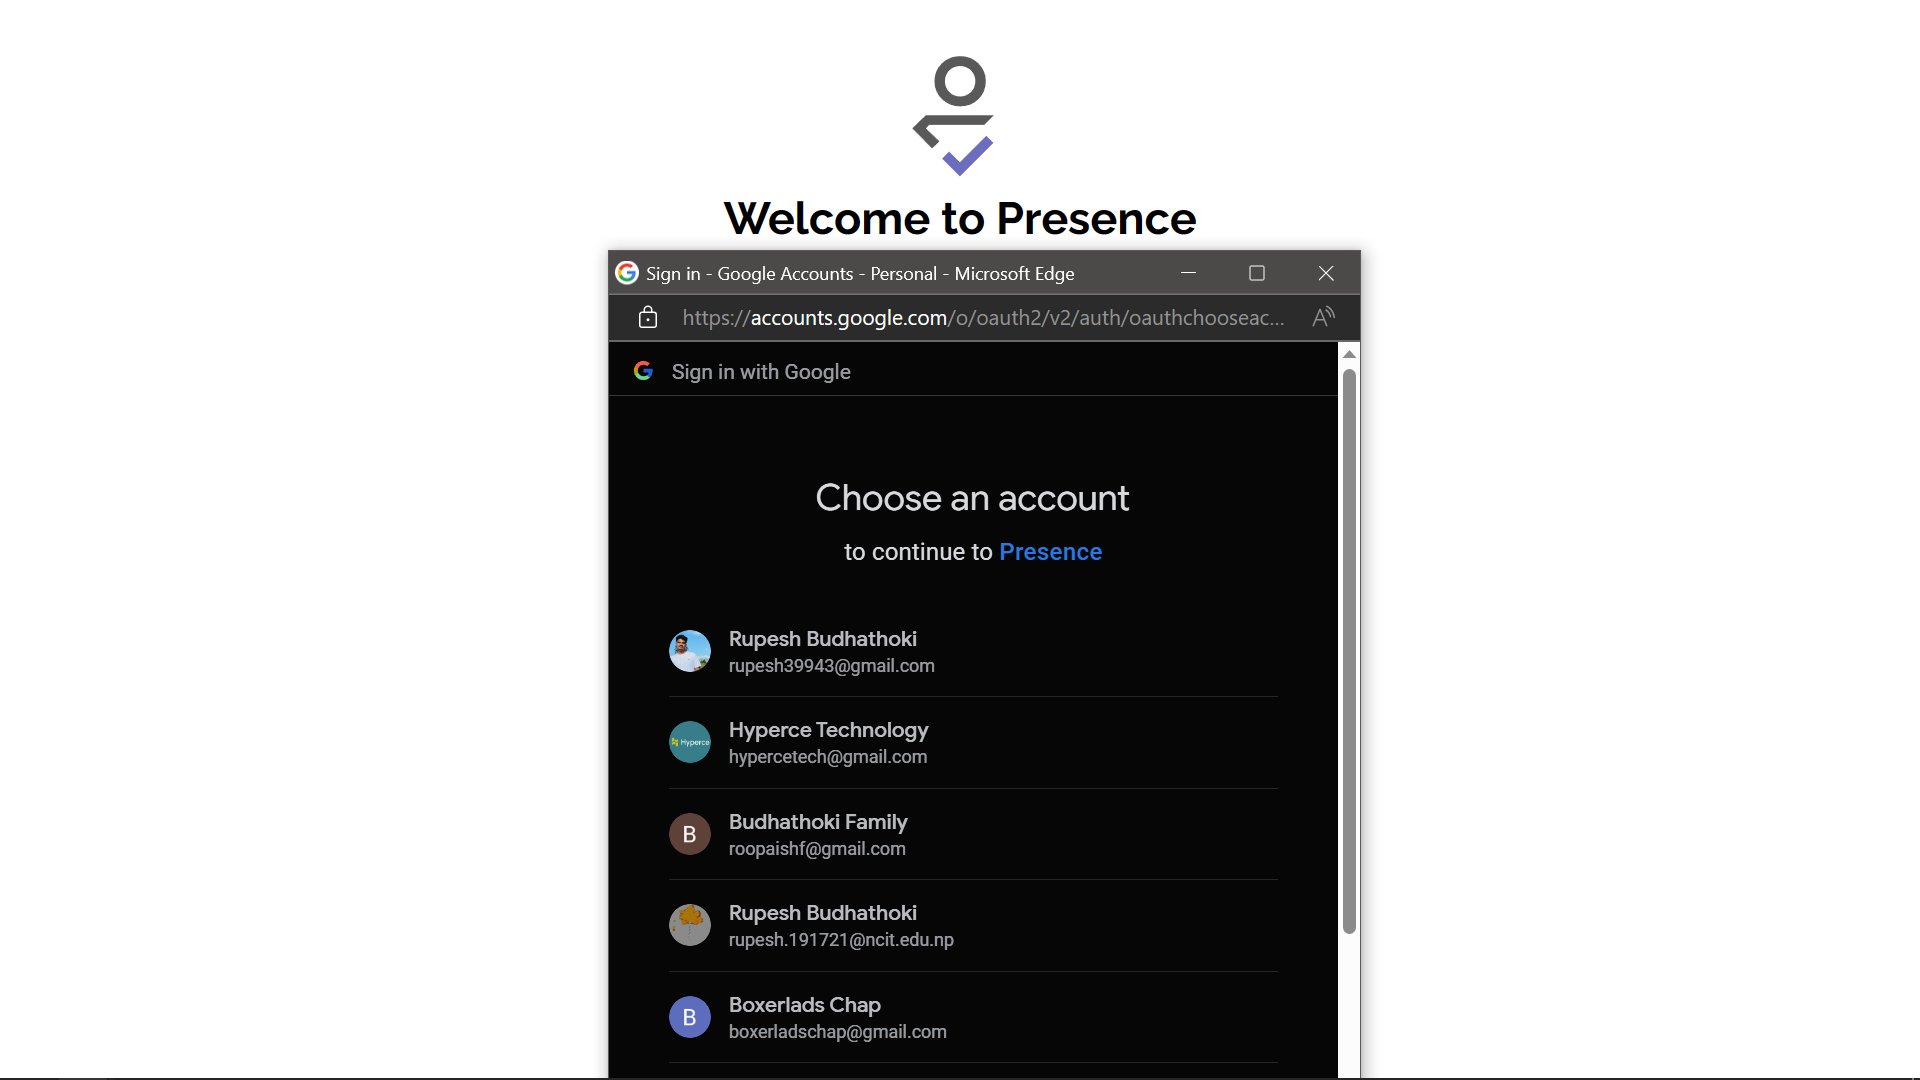
Task: Click Hyperce Technology teal avatar
Action: point(690,742)
